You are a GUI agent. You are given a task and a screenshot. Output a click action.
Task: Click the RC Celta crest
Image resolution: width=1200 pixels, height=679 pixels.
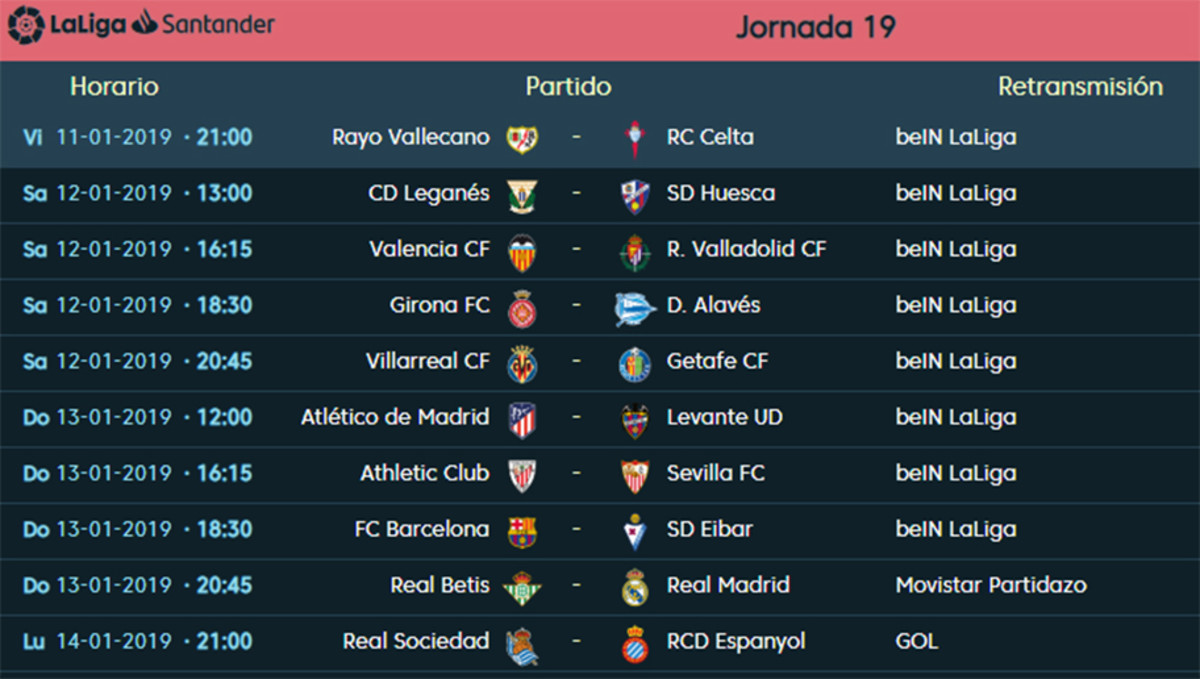tap(635, 138)
